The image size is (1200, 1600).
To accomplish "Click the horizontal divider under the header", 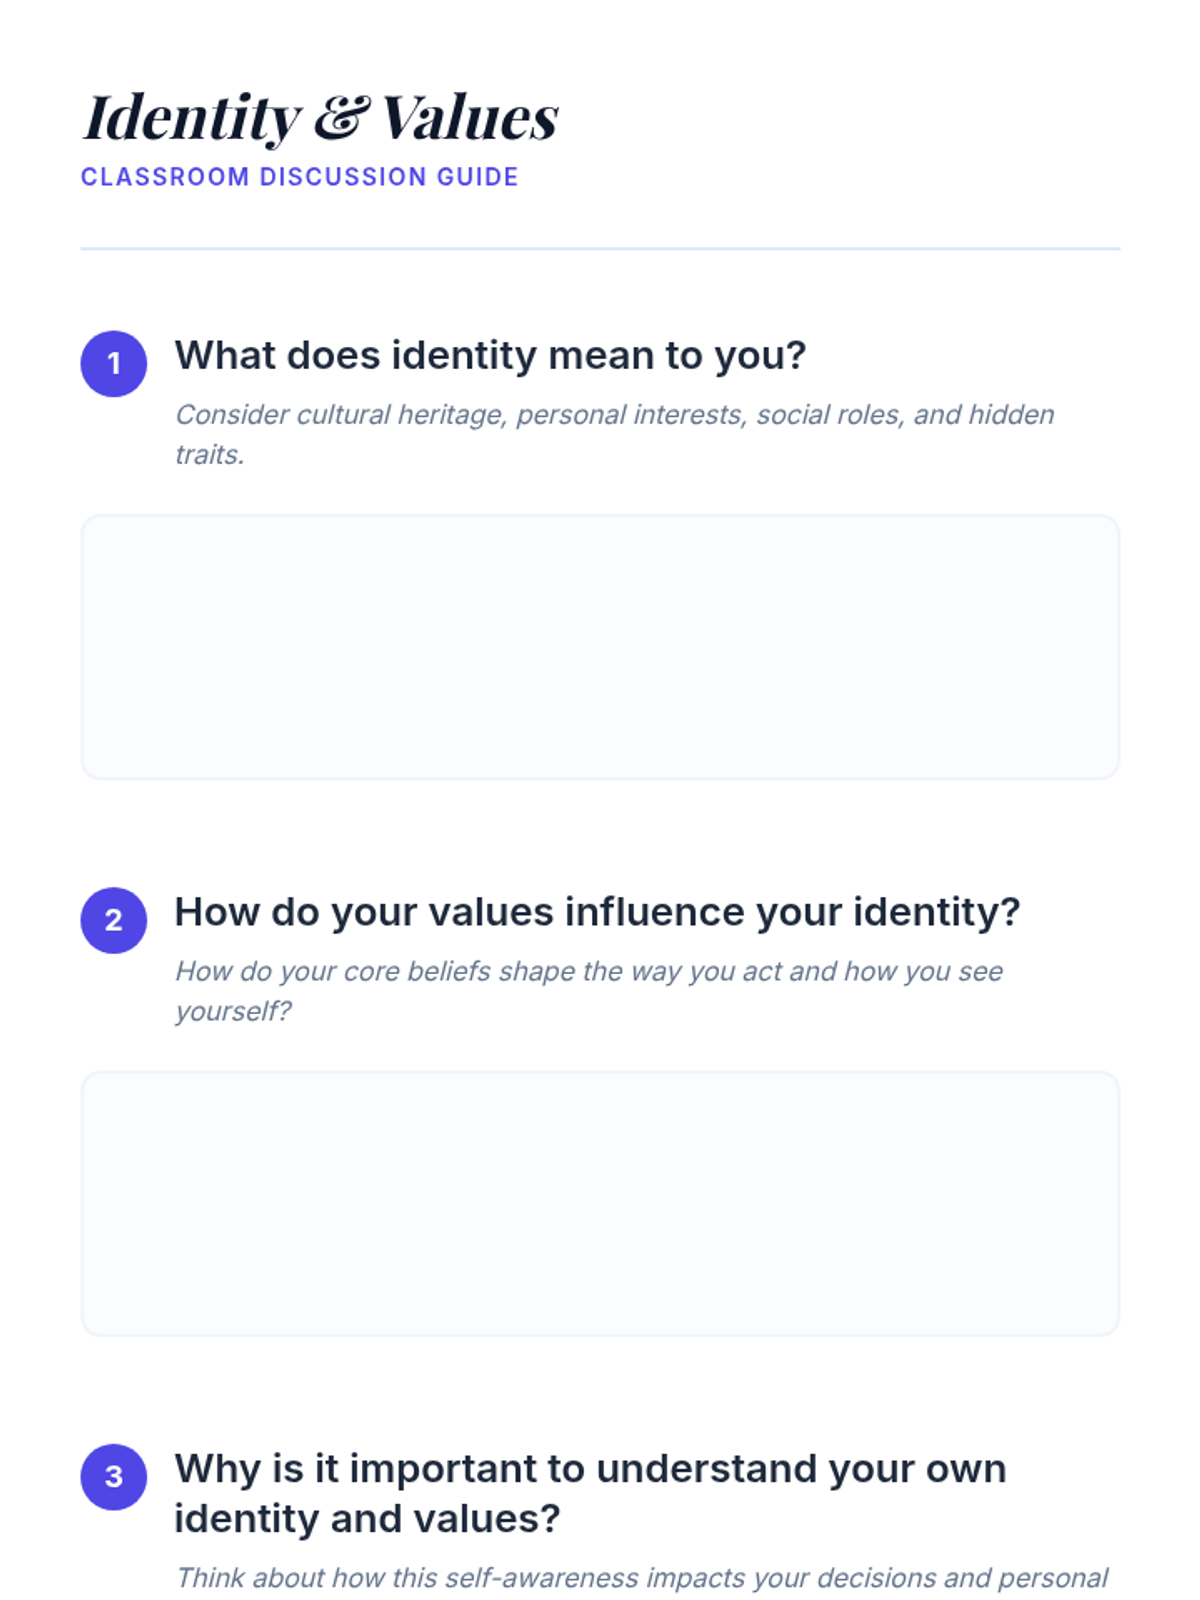I will coord(600,248).
